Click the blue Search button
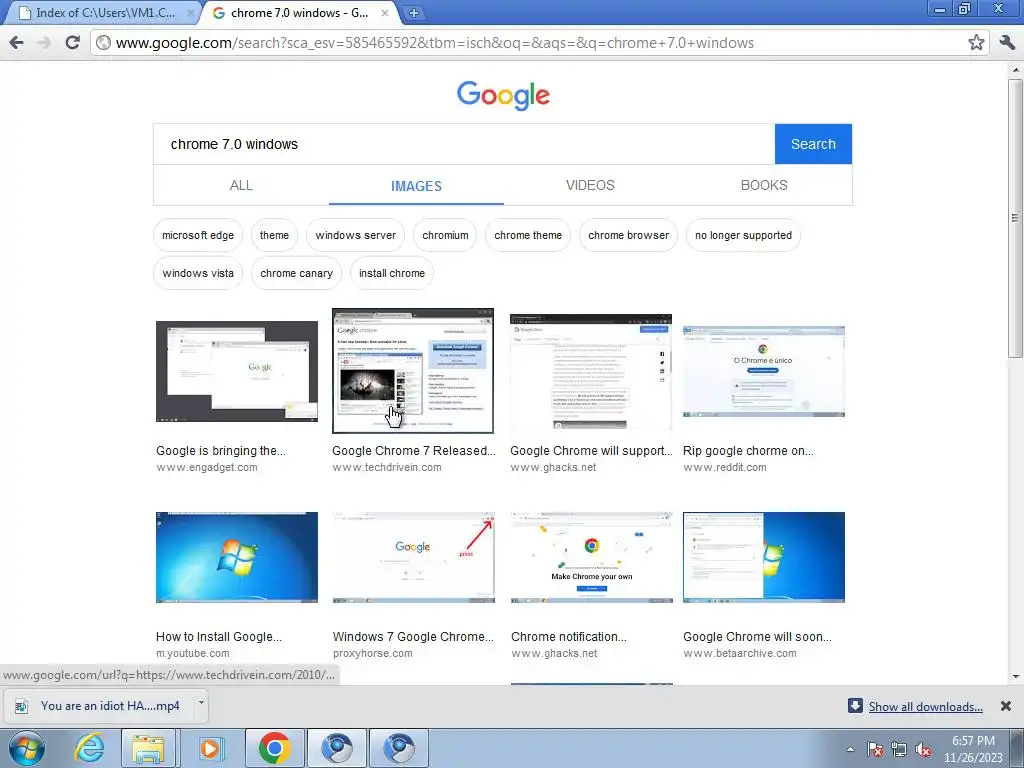 tap(813, 144)
